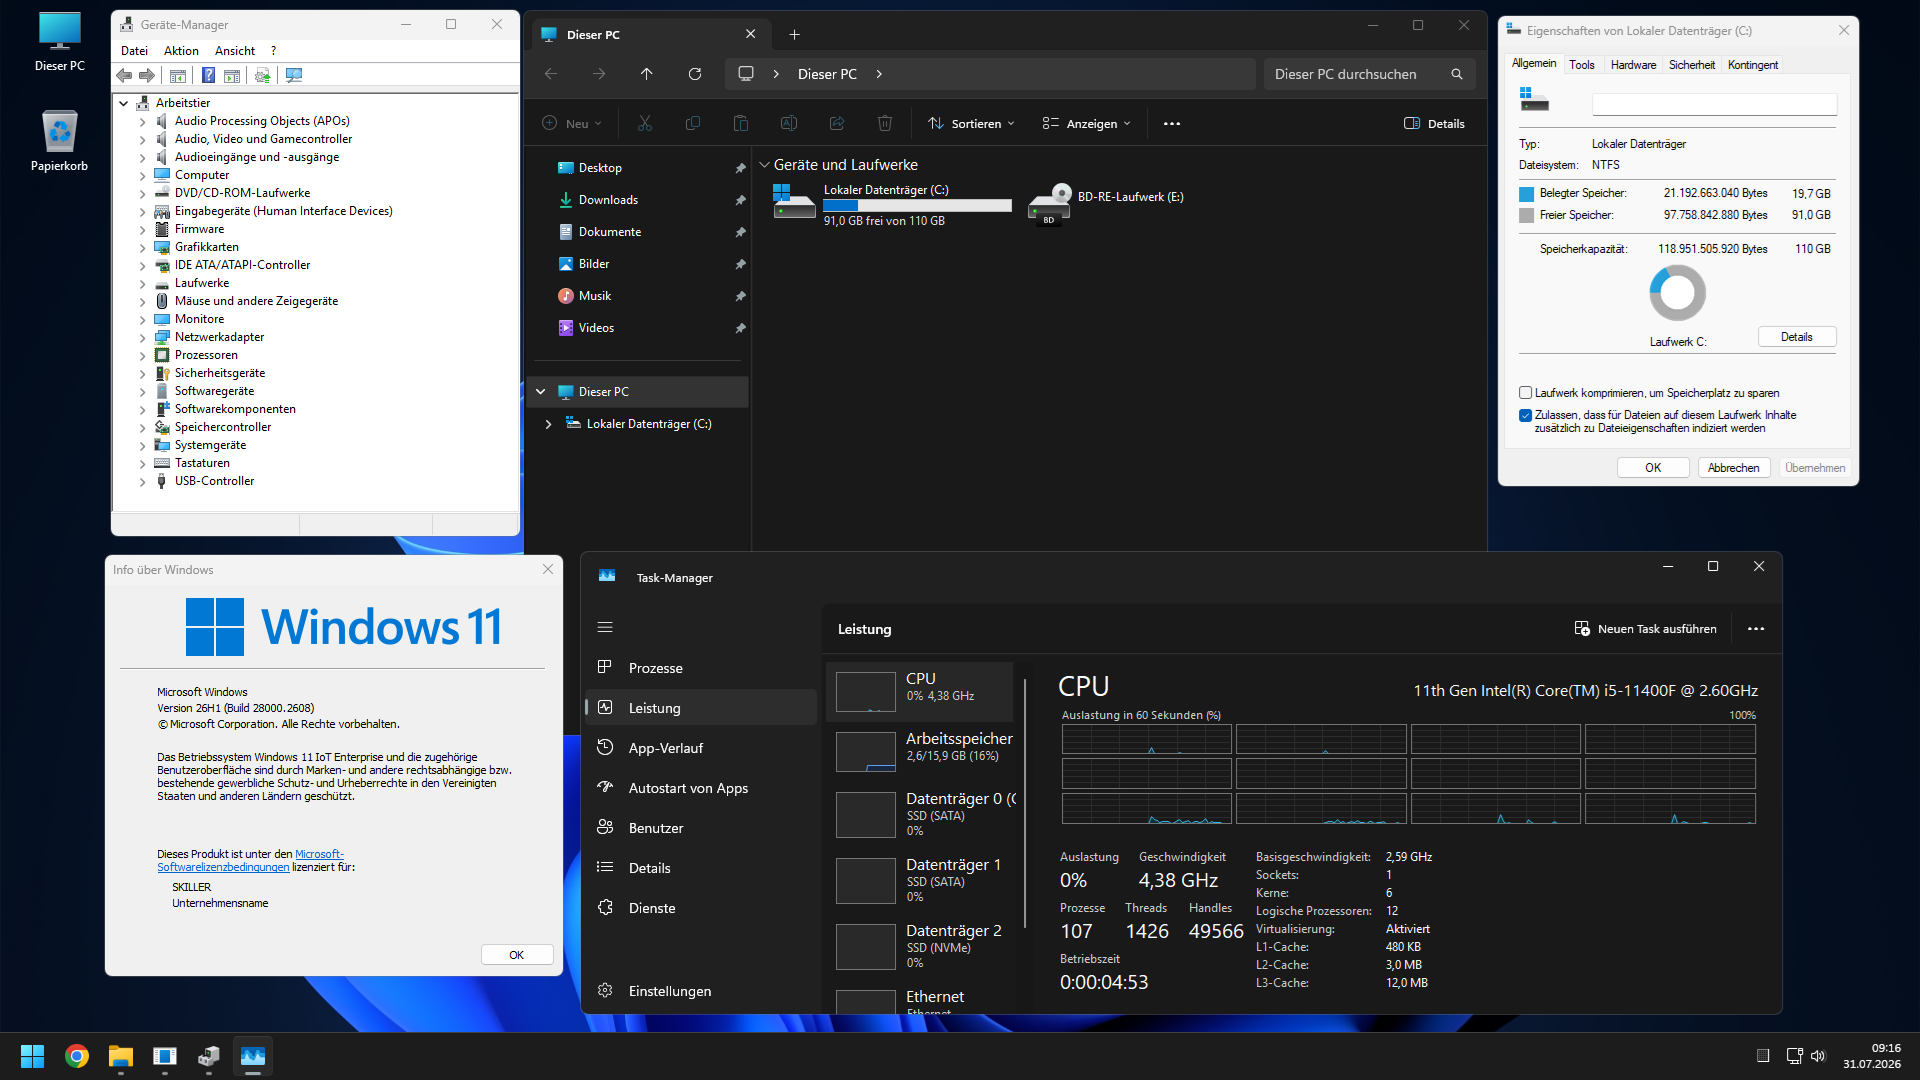This screenshot has height=1080, width=1920.
Task: Switch to the Hardware tab in Eigenschaften
Action: point(1633,65)
